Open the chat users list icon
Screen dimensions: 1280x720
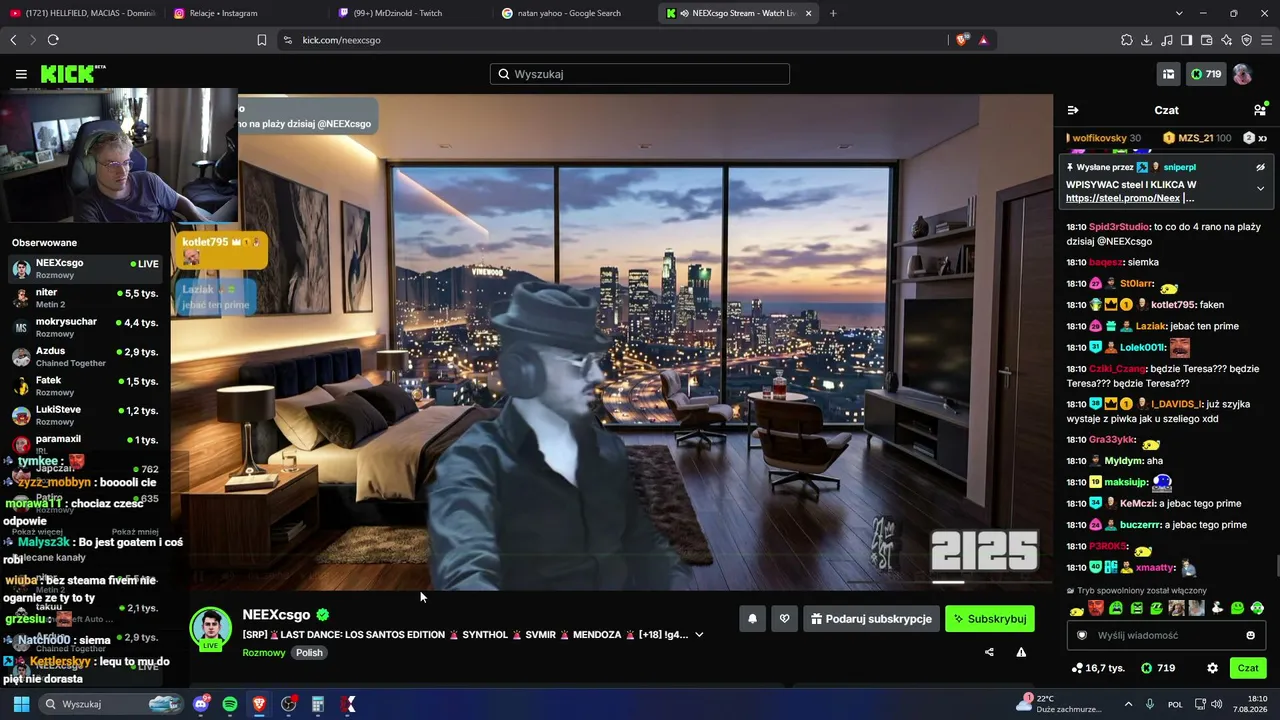point(1260,110)
